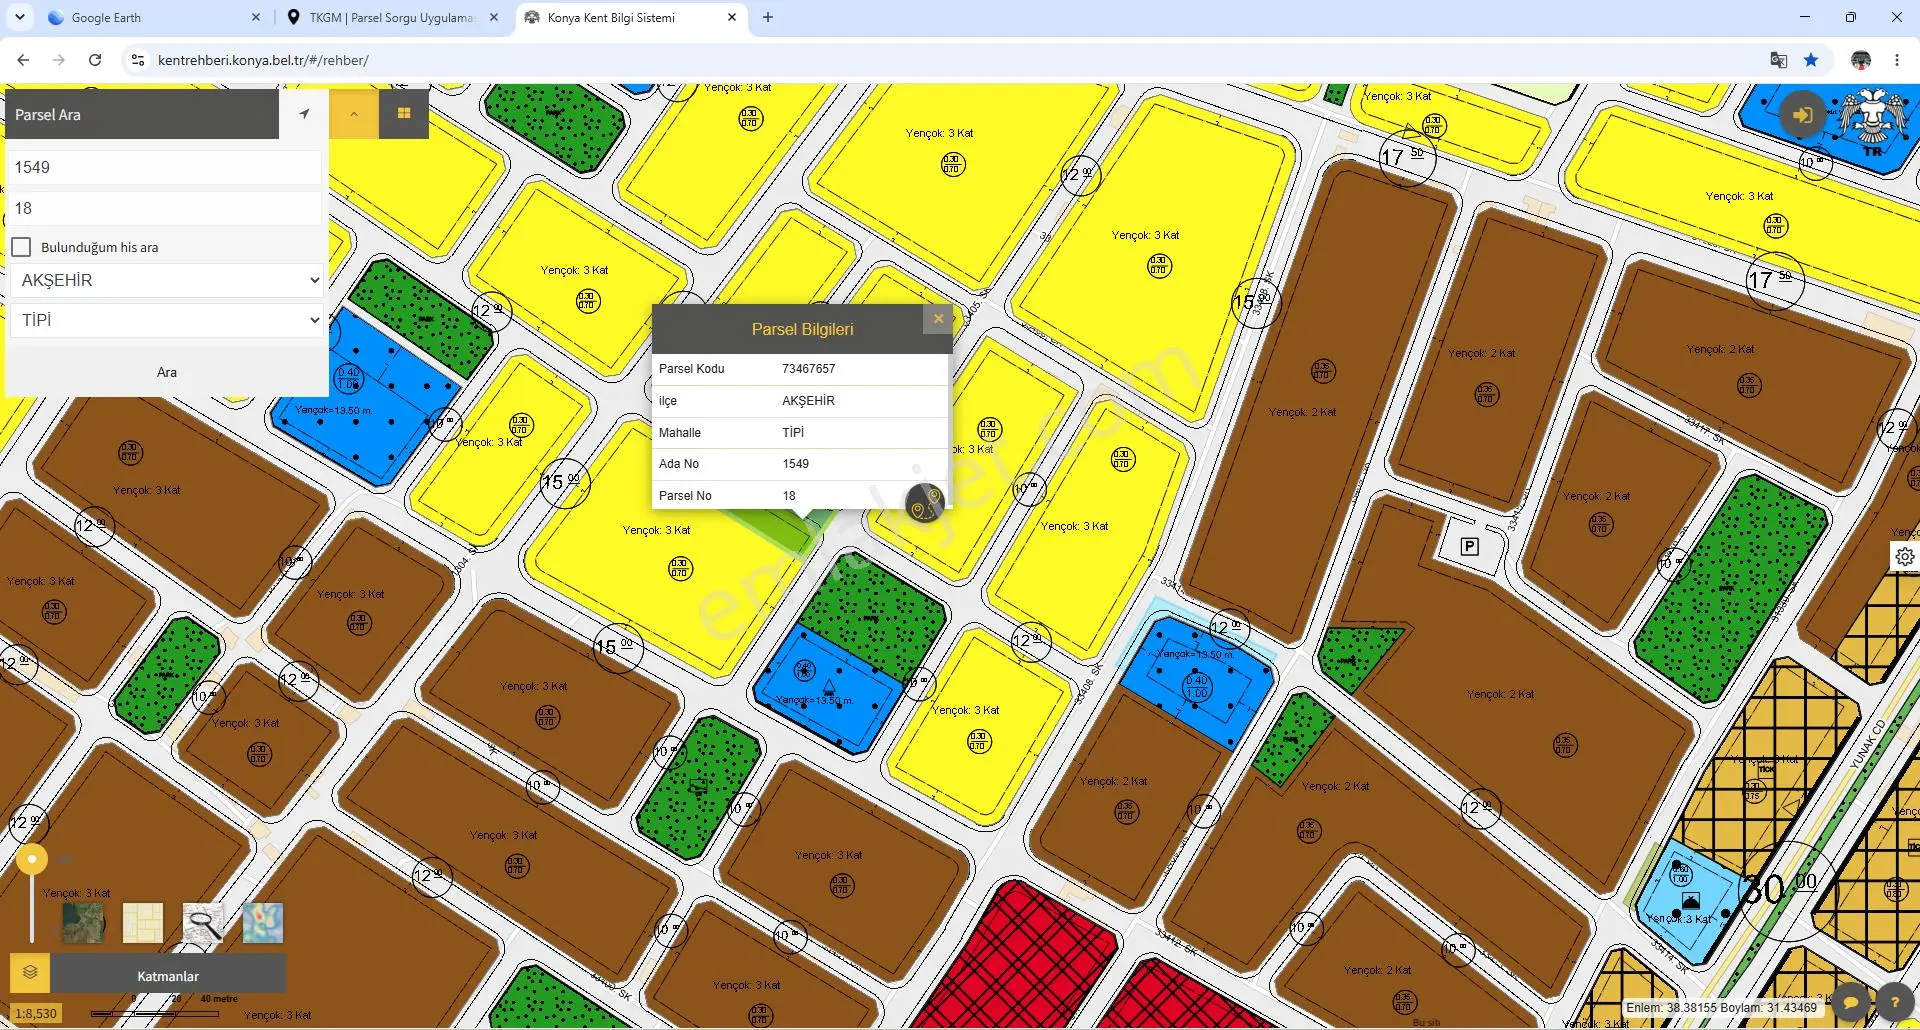Viewport: 1920px width, 1030px height.
Task: Open the map settings gear icon
Action: tap(1905, 557)
